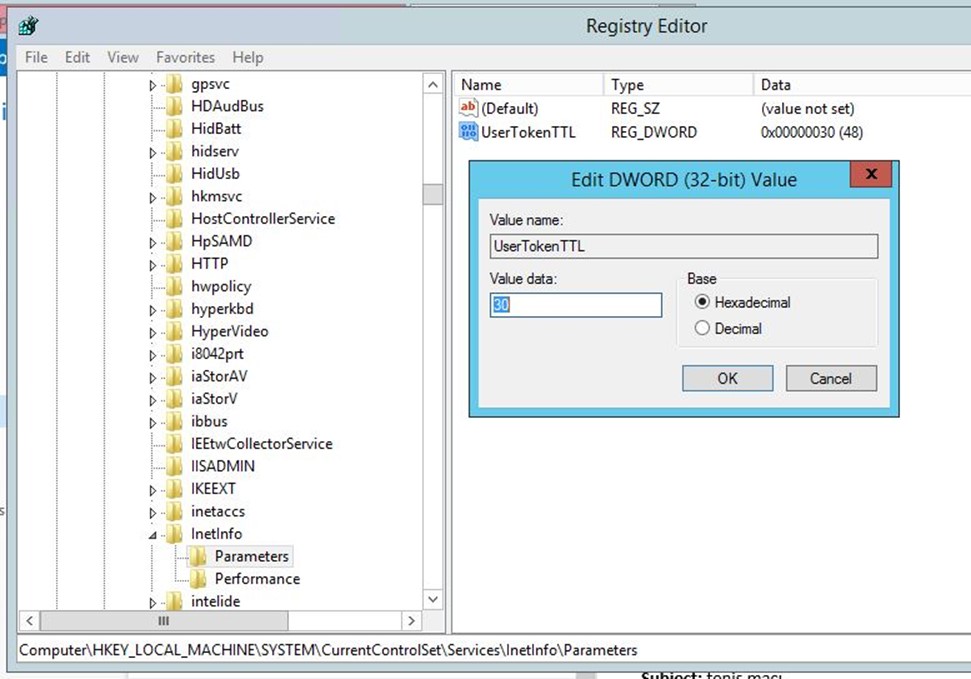Viewport: 971px width, 679px height.
Task: Click the horizontal scrollbar thumb of the tree
Action: click(163, 620)
